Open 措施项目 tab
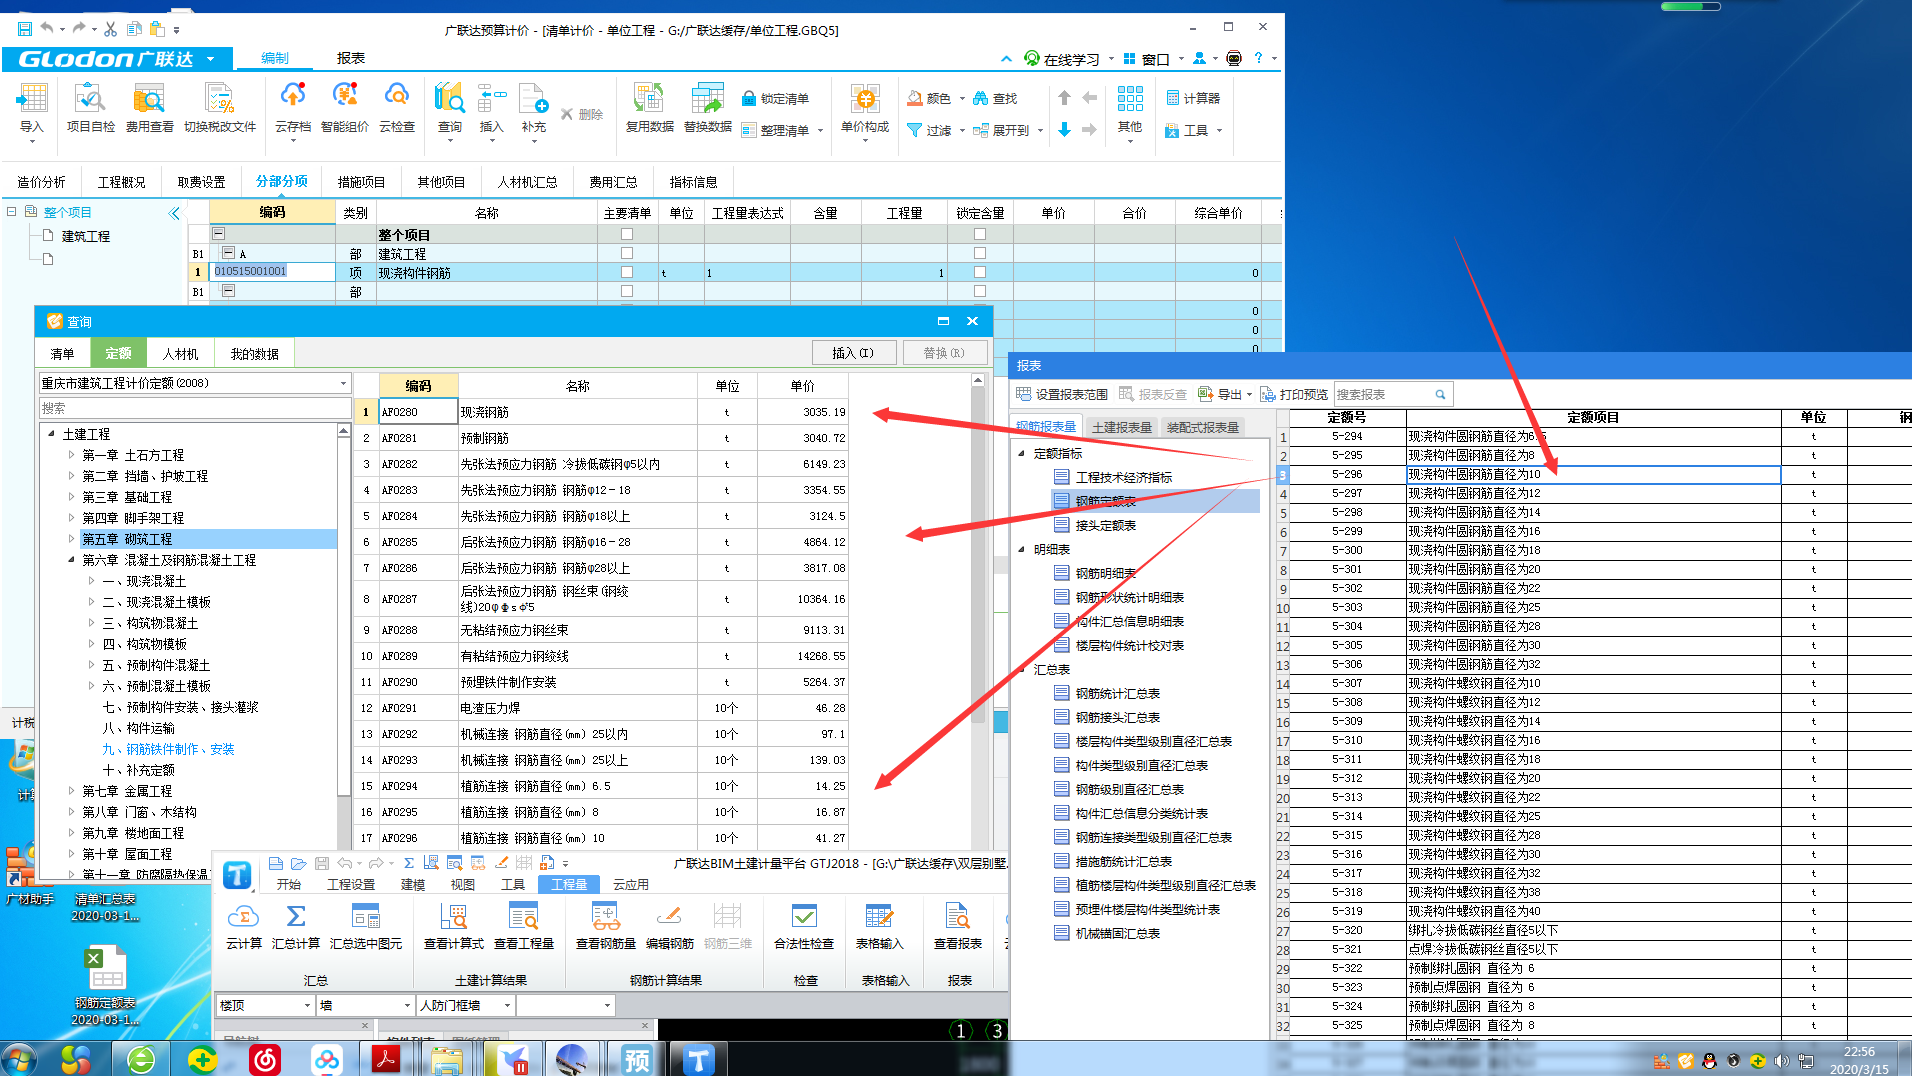This screenshot has width=1912, height=1076. tap(361, 182)
